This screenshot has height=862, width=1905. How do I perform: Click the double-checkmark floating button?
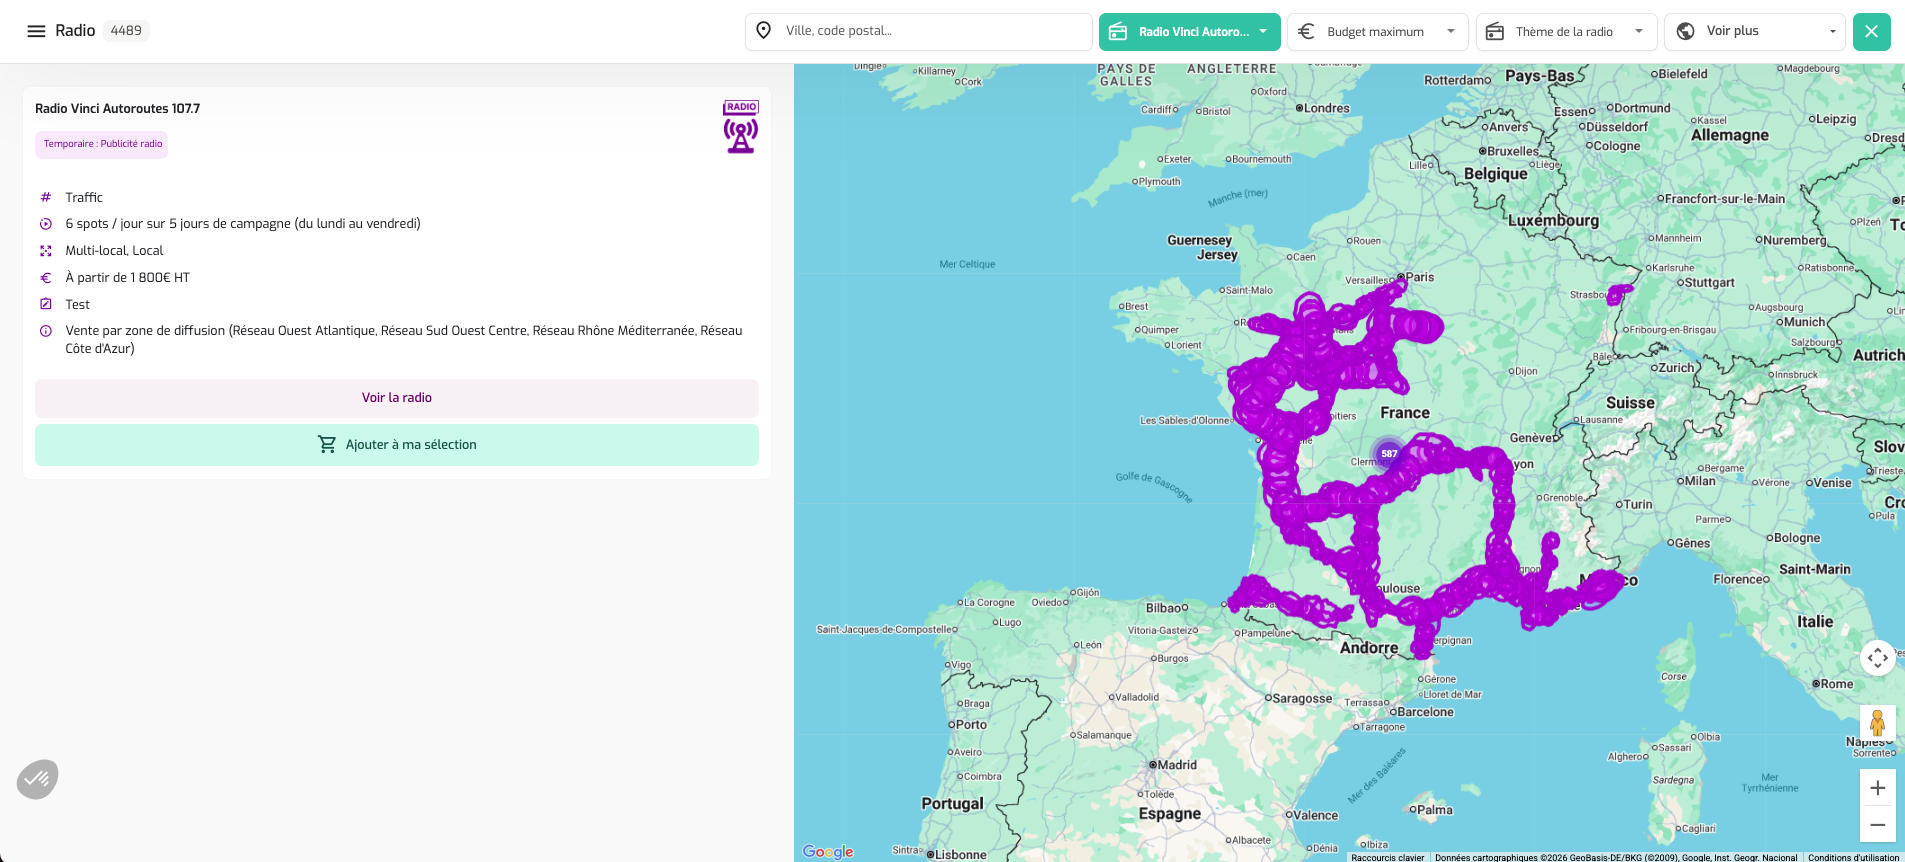(38, 779)
